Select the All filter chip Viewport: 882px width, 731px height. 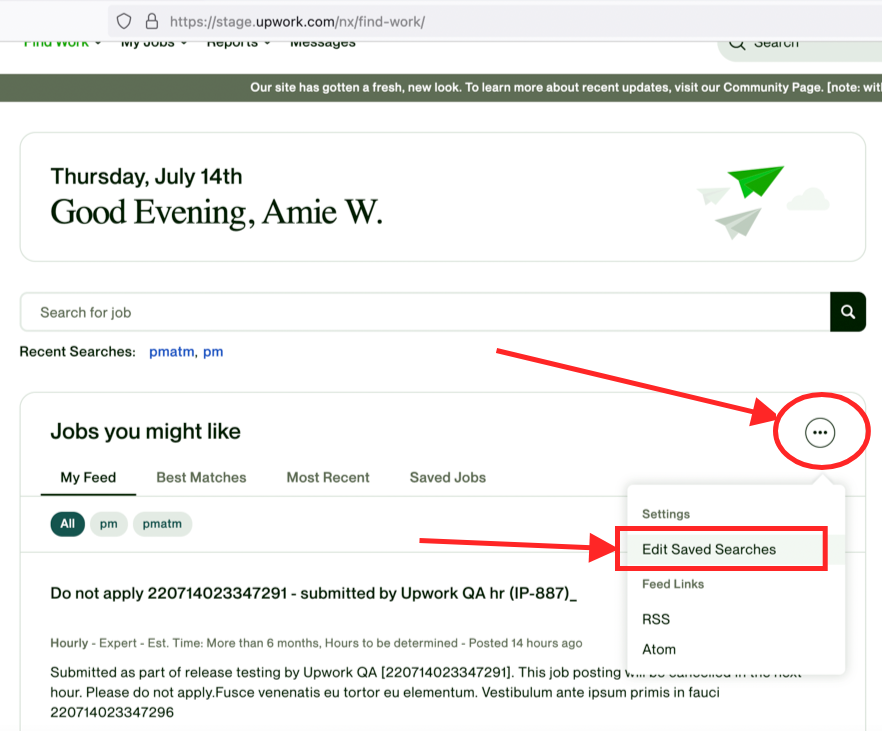[x=67, y=524]
